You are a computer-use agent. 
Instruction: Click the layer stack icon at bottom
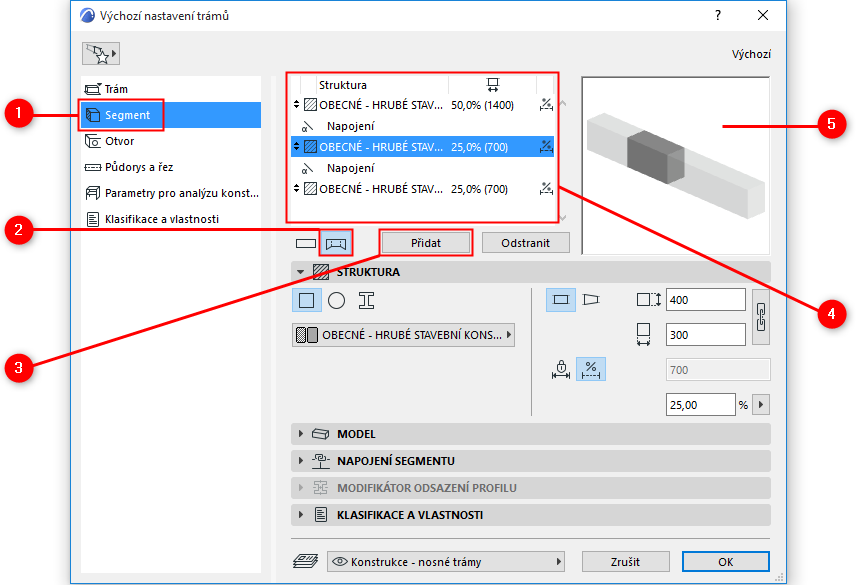[x=306, y=561]
